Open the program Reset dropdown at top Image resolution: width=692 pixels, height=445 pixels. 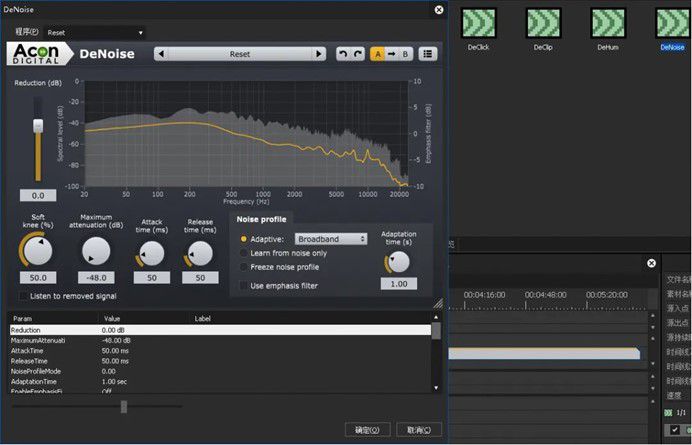(x=95, y=32)
